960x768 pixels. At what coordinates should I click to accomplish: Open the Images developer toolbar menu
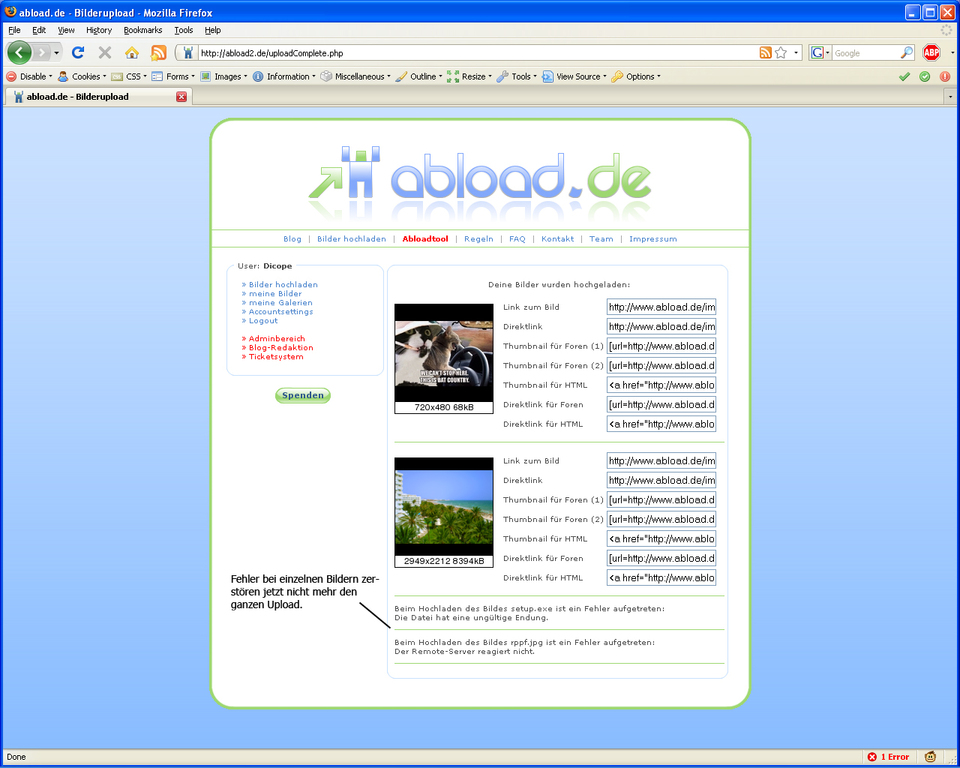[x=223, y=77]
